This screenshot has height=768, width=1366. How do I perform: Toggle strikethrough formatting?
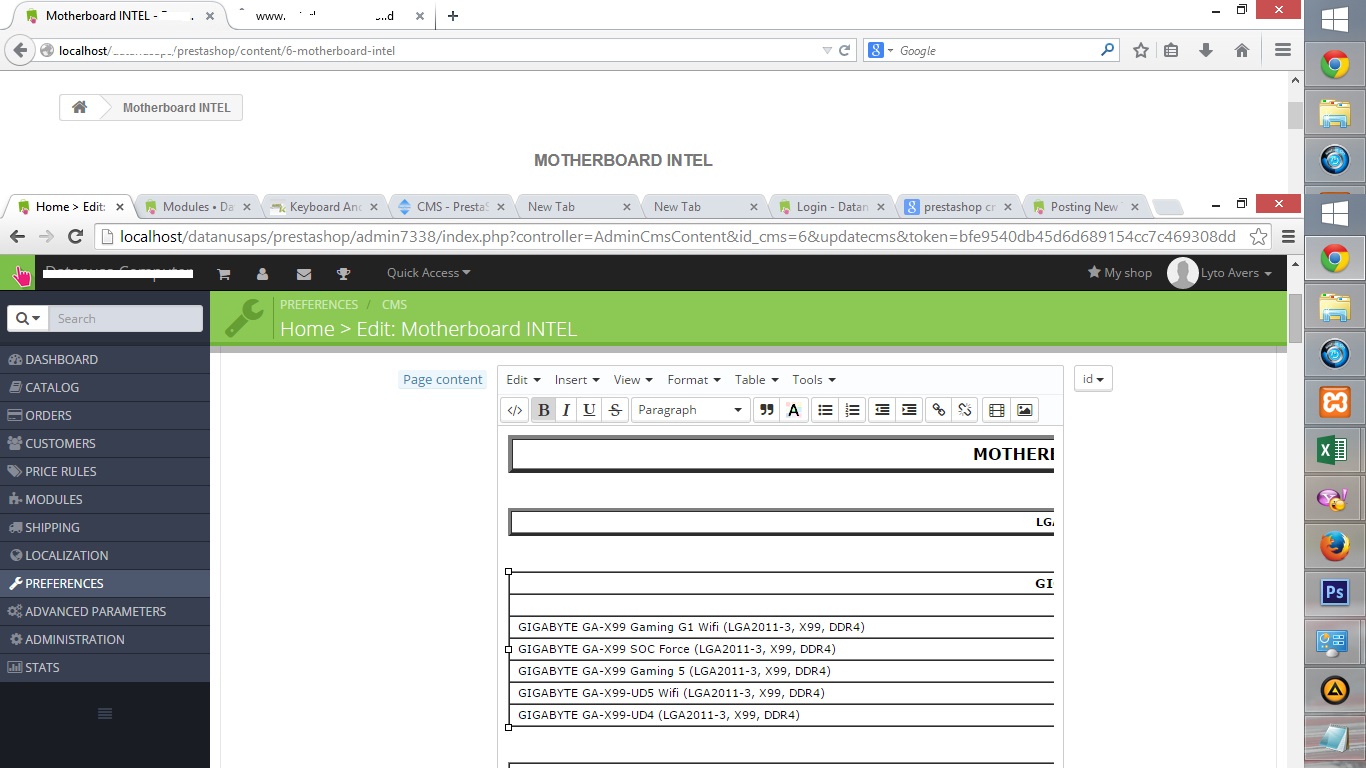pos(615,410)
